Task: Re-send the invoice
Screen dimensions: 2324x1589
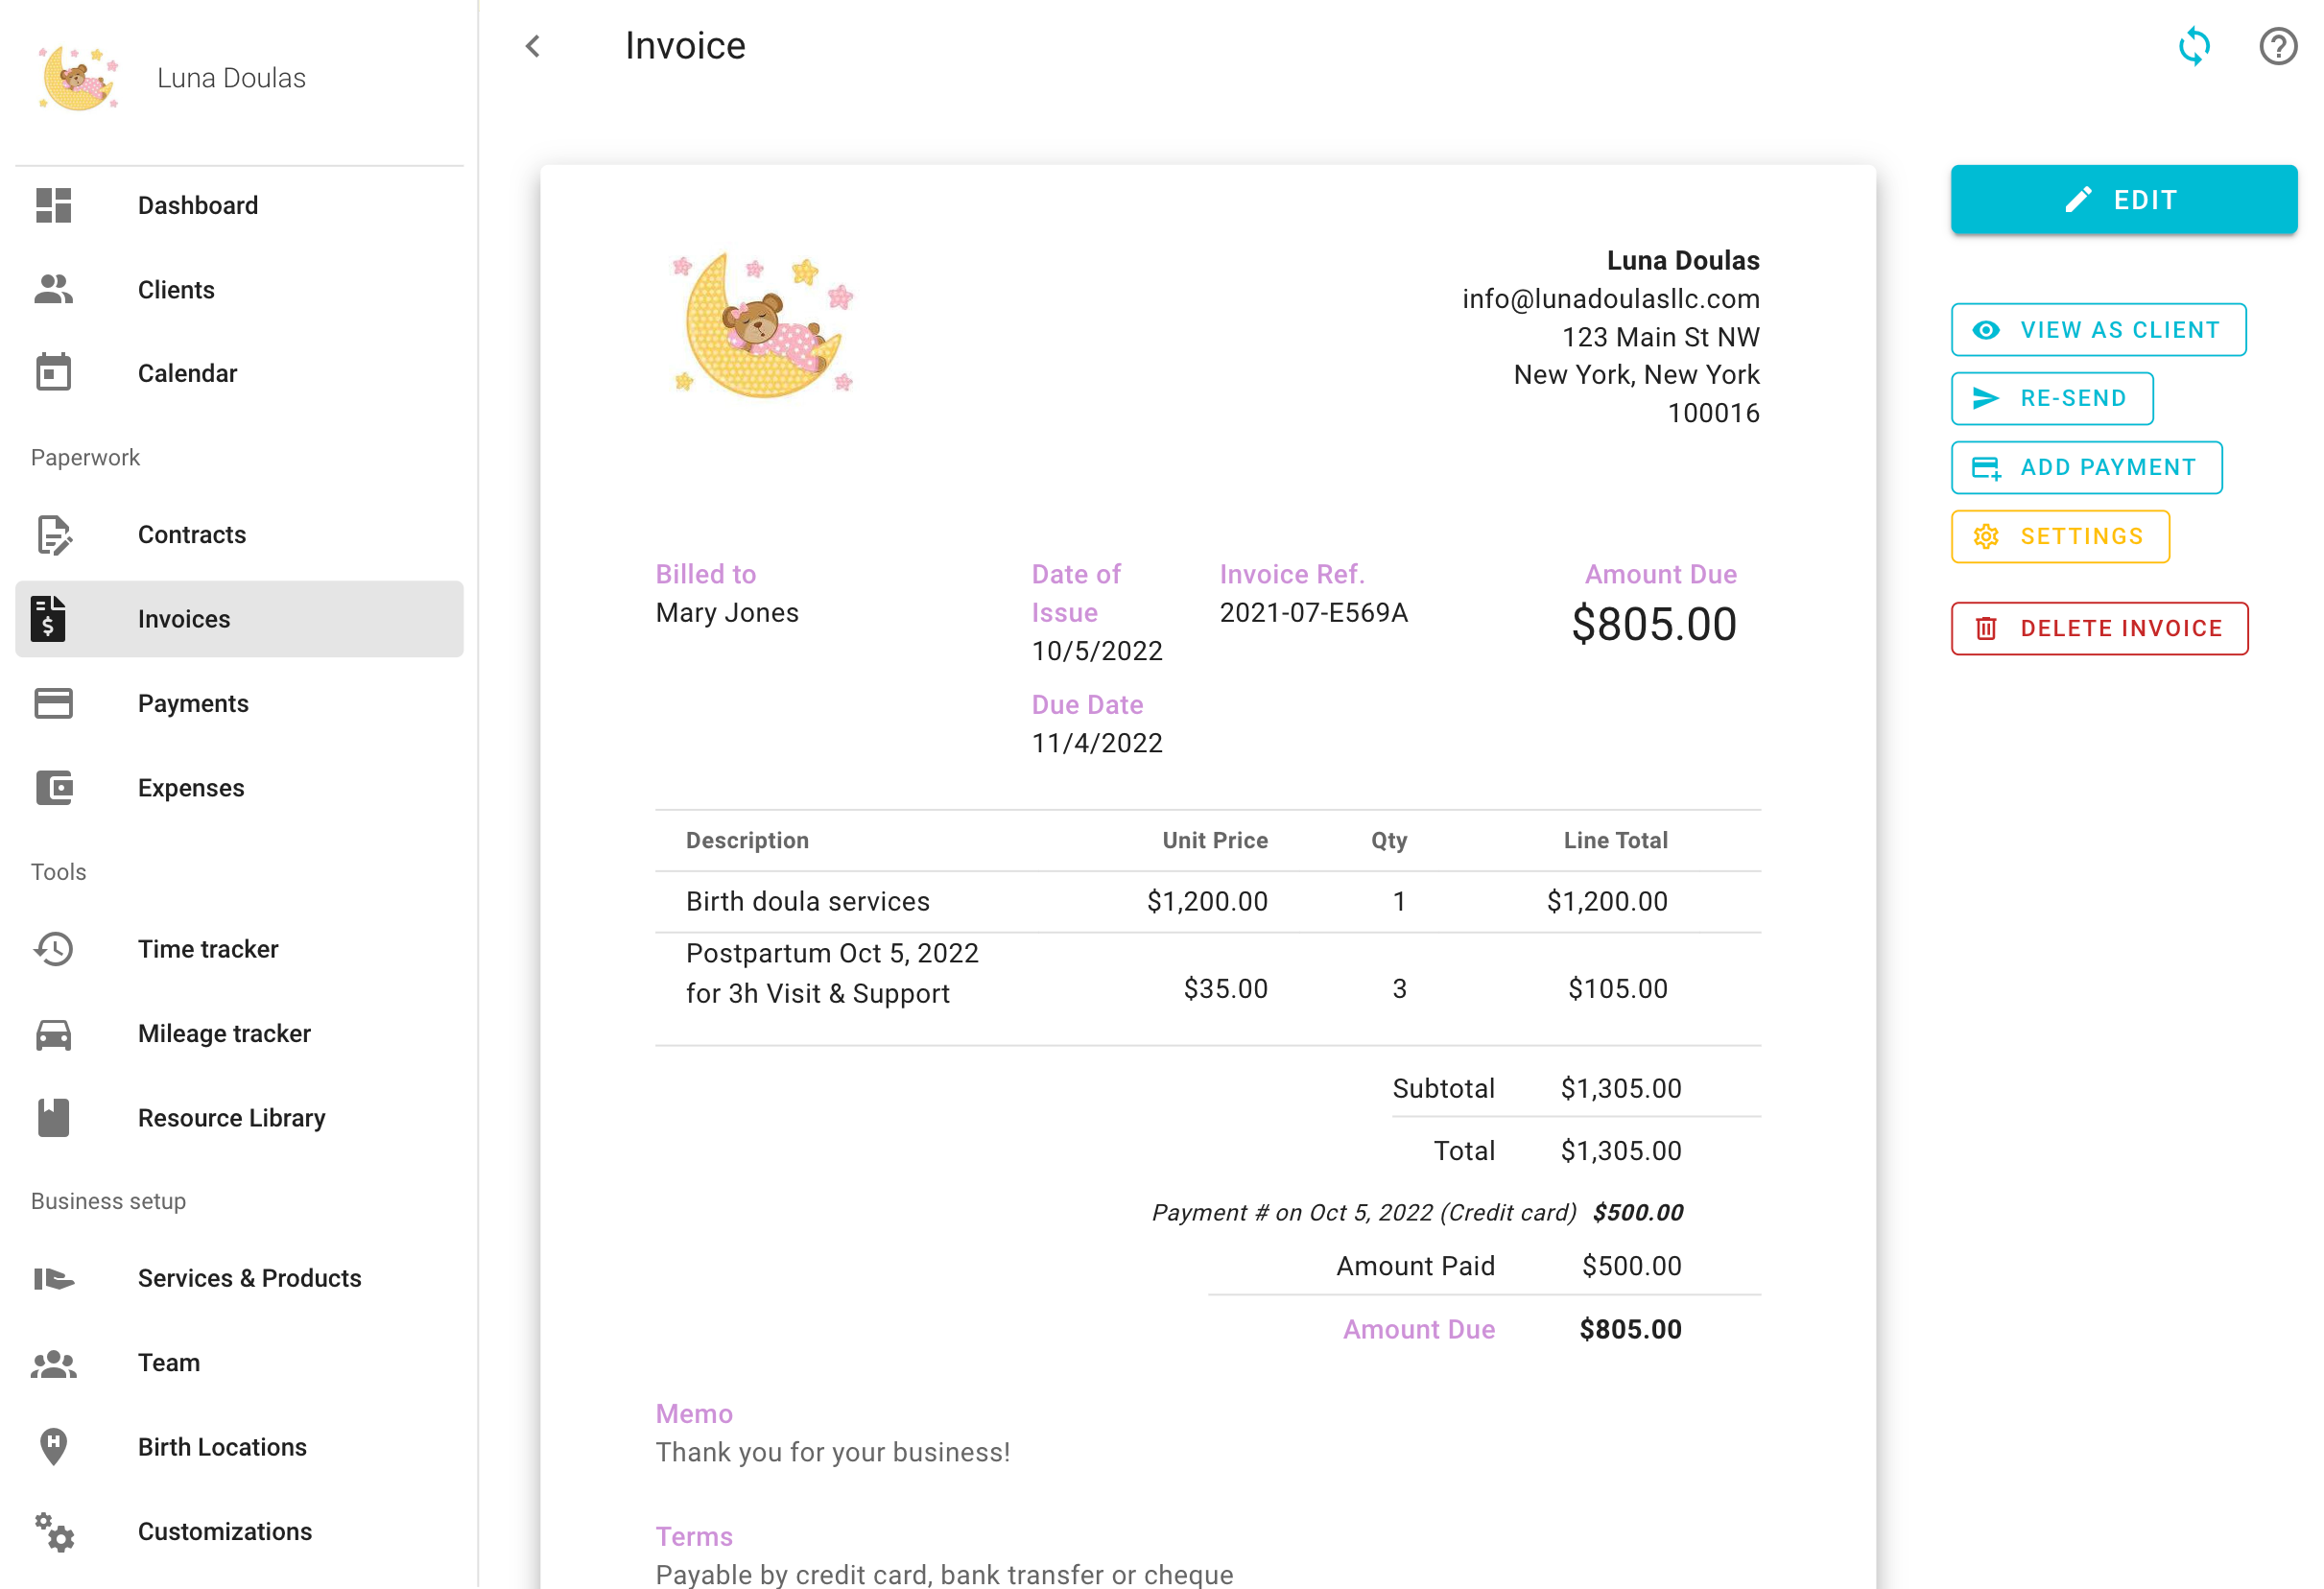Action: pos(2051,398)
